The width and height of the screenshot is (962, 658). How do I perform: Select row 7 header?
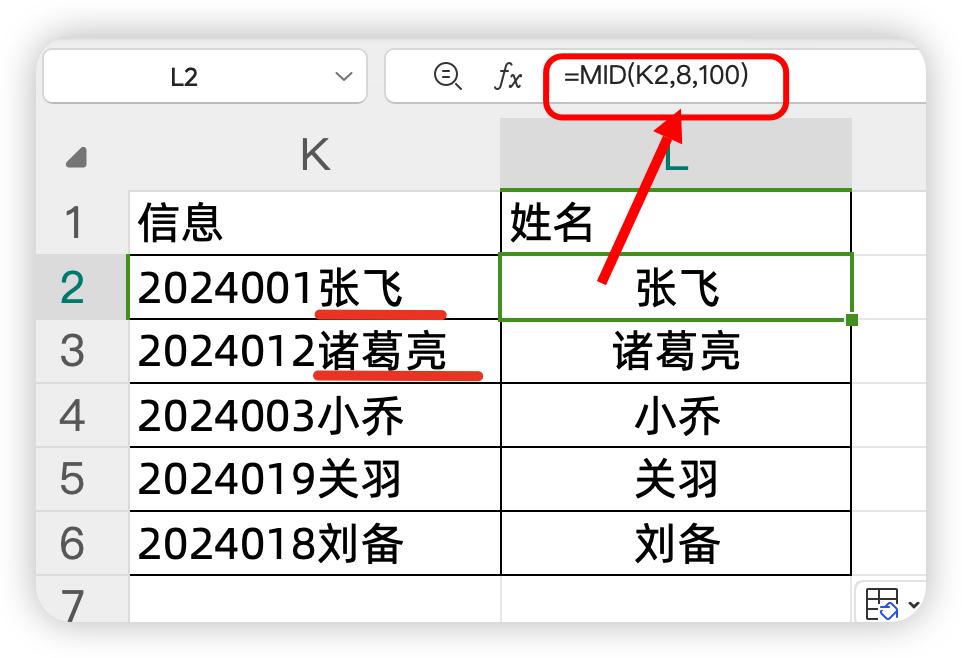coord(82,599)
